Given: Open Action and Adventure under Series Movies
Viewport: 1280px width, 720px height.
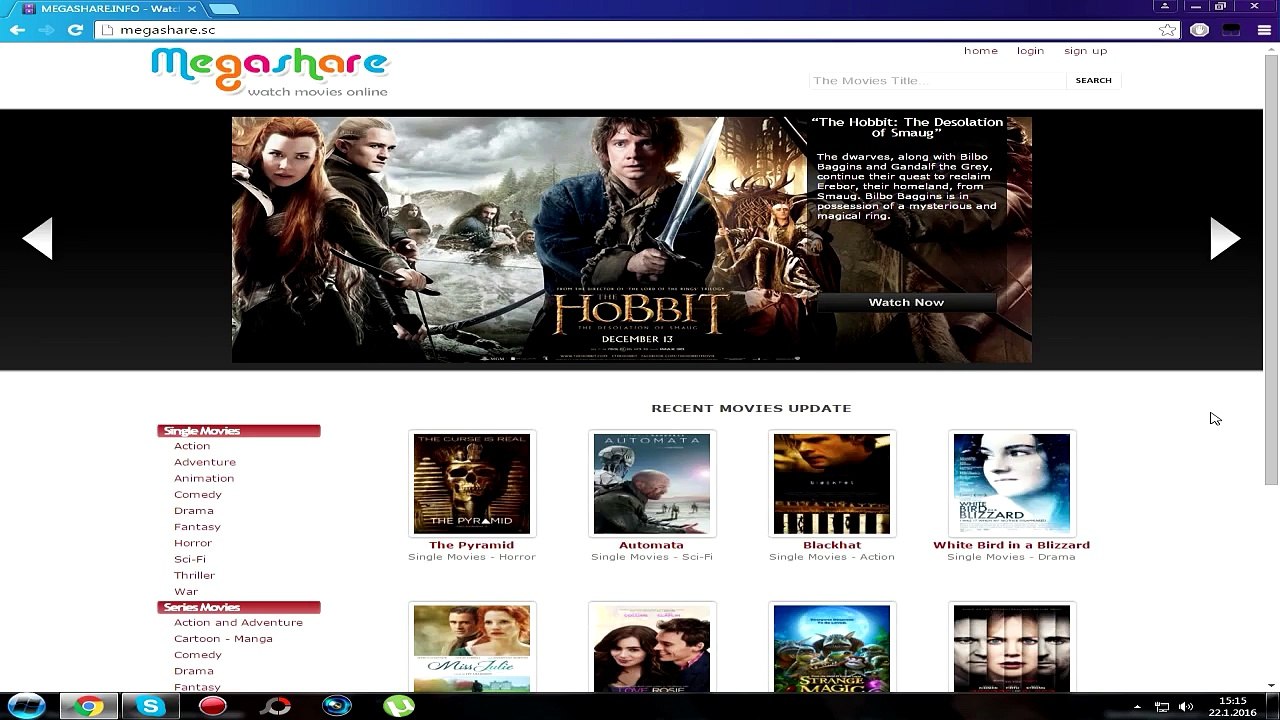Looking at the screenshot, I should [x=238, y=622].
